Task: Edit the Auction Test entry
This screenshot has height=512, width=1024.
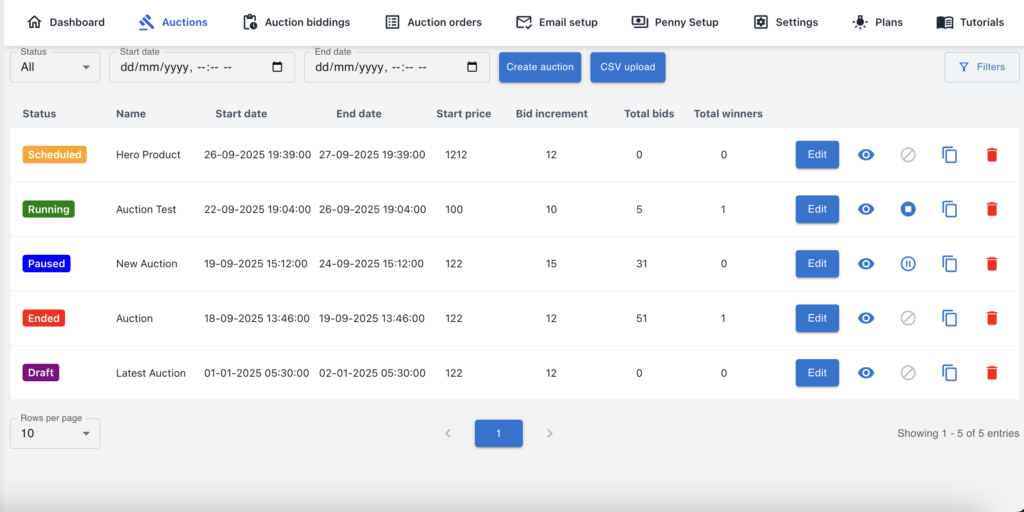Action: pyautogui.click(x=817, y=209)
